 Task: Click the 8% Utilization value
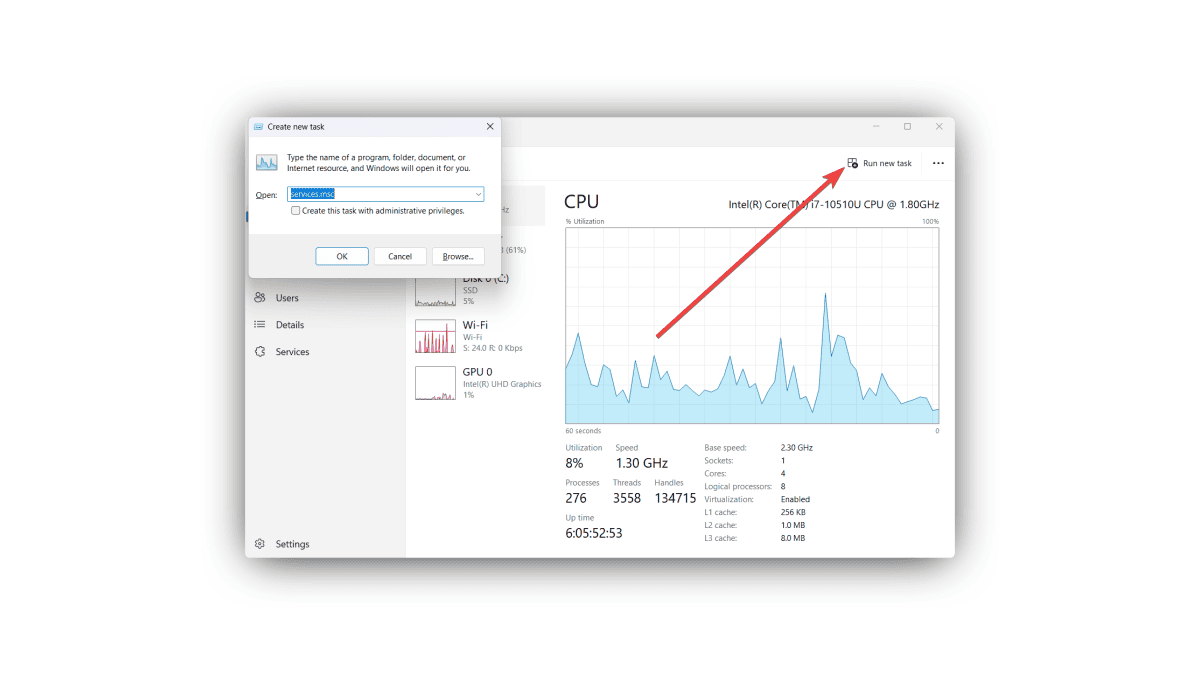coord(575,463)
